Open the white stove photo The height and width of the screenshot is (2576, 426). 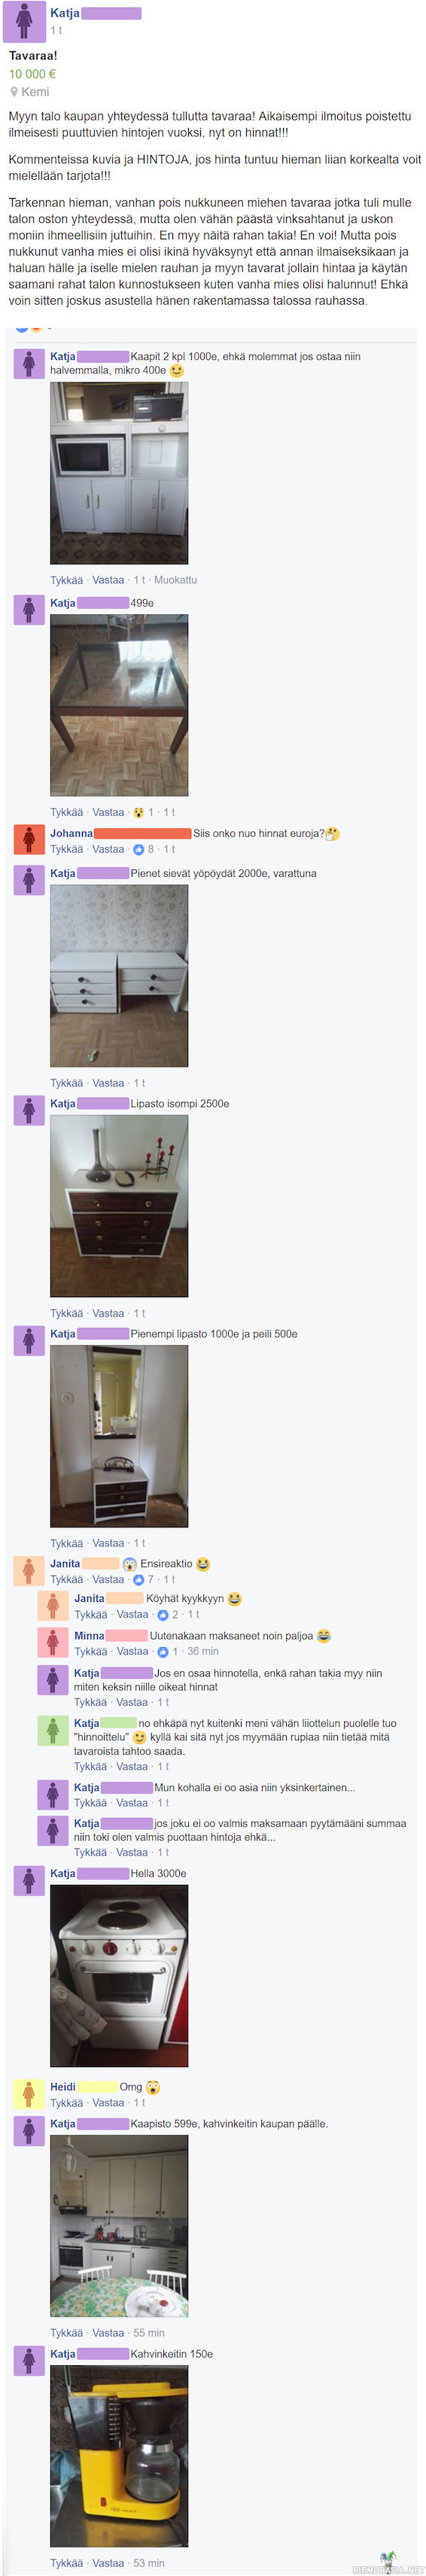tap(119, 1975)
